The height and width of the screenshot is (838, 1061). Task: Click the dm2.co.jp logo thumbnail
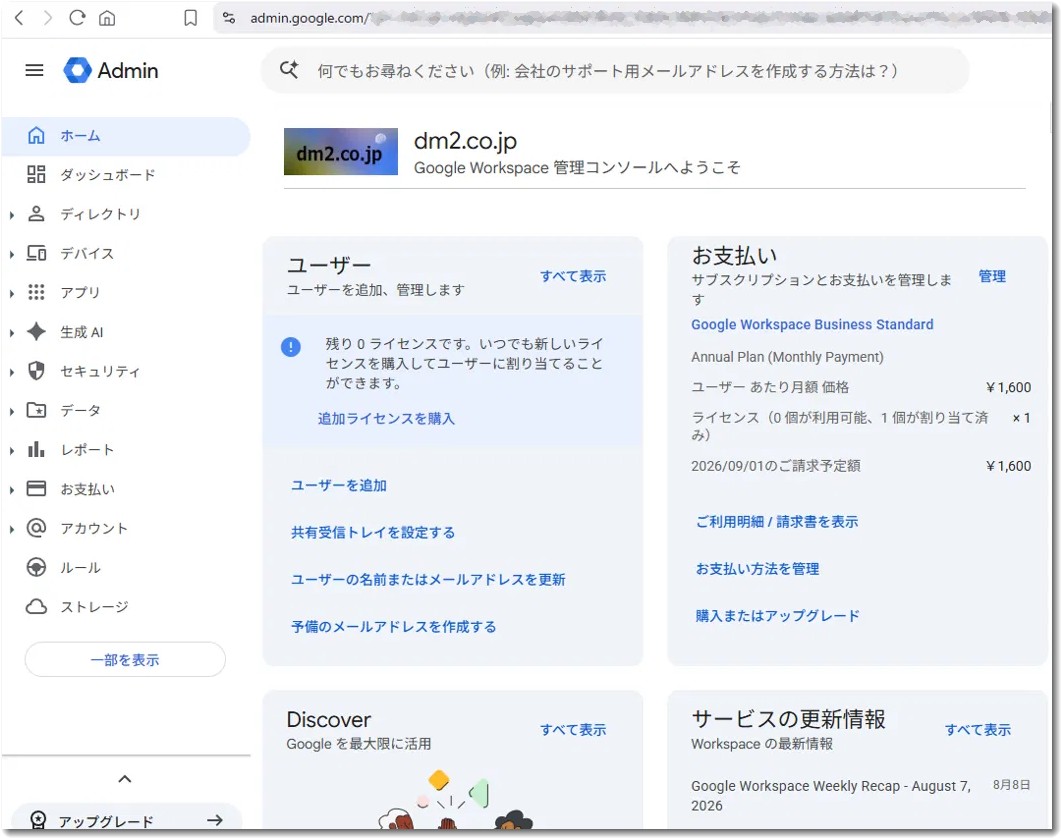click(x=340, y=152)
